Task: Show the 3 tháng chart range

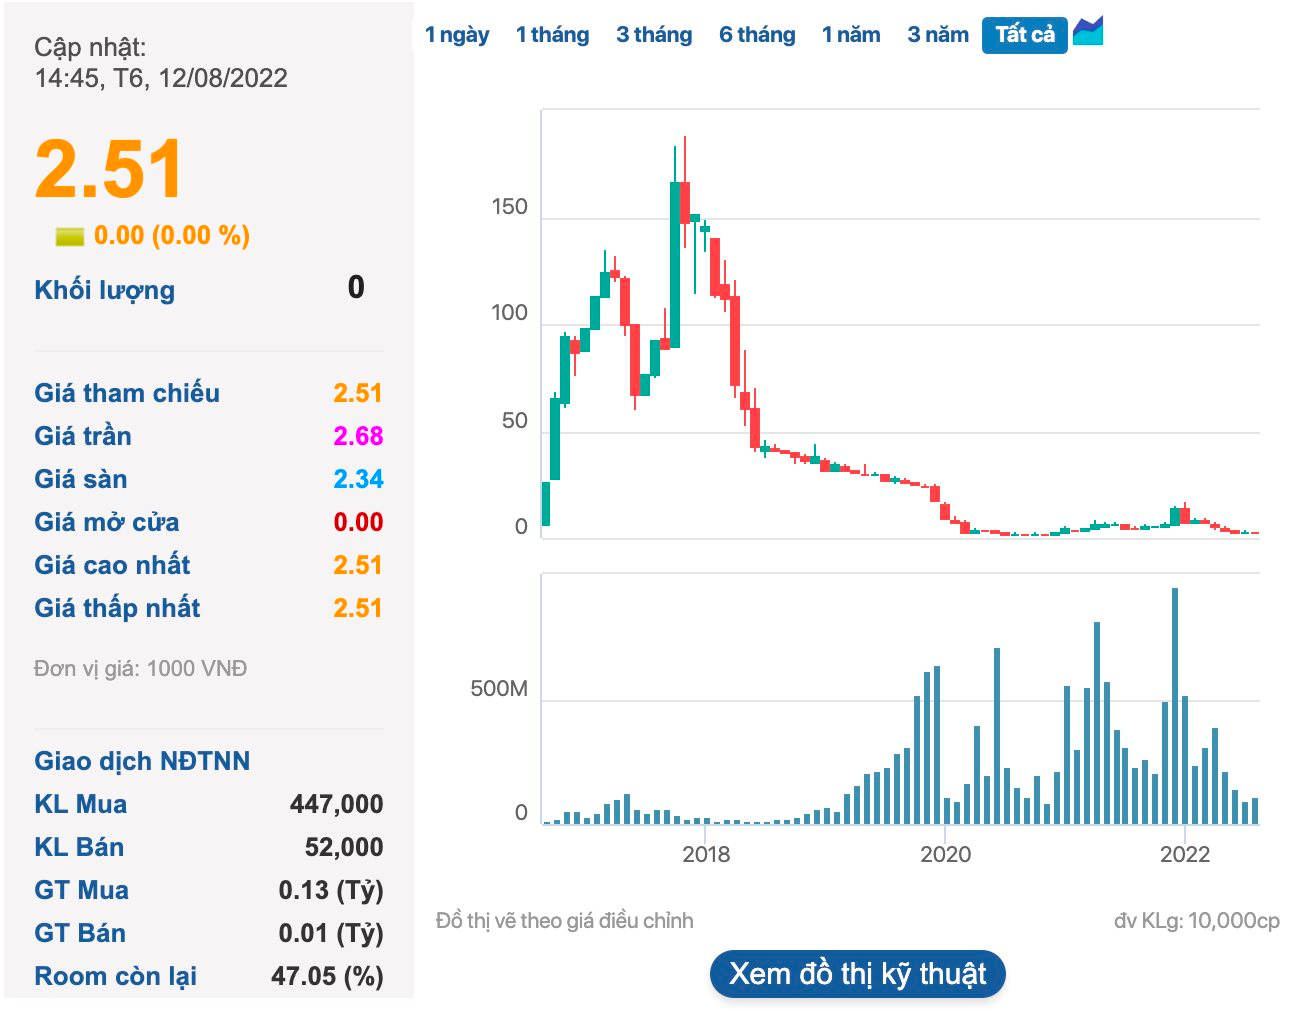Action: click(654, 35)
